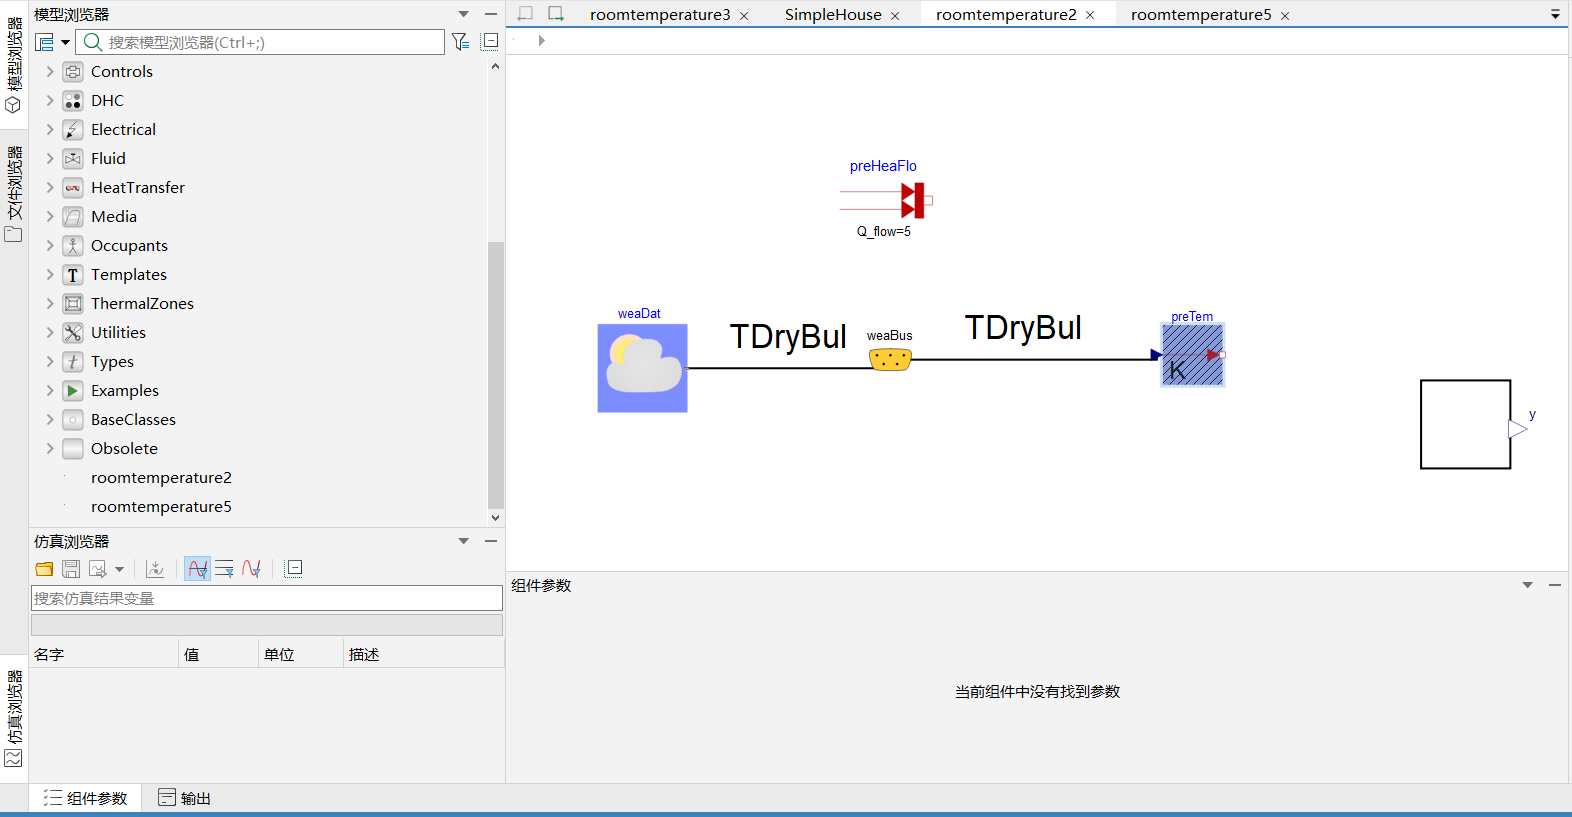Click the save simulation result icon
The image size is (1572, 817).
71,569
